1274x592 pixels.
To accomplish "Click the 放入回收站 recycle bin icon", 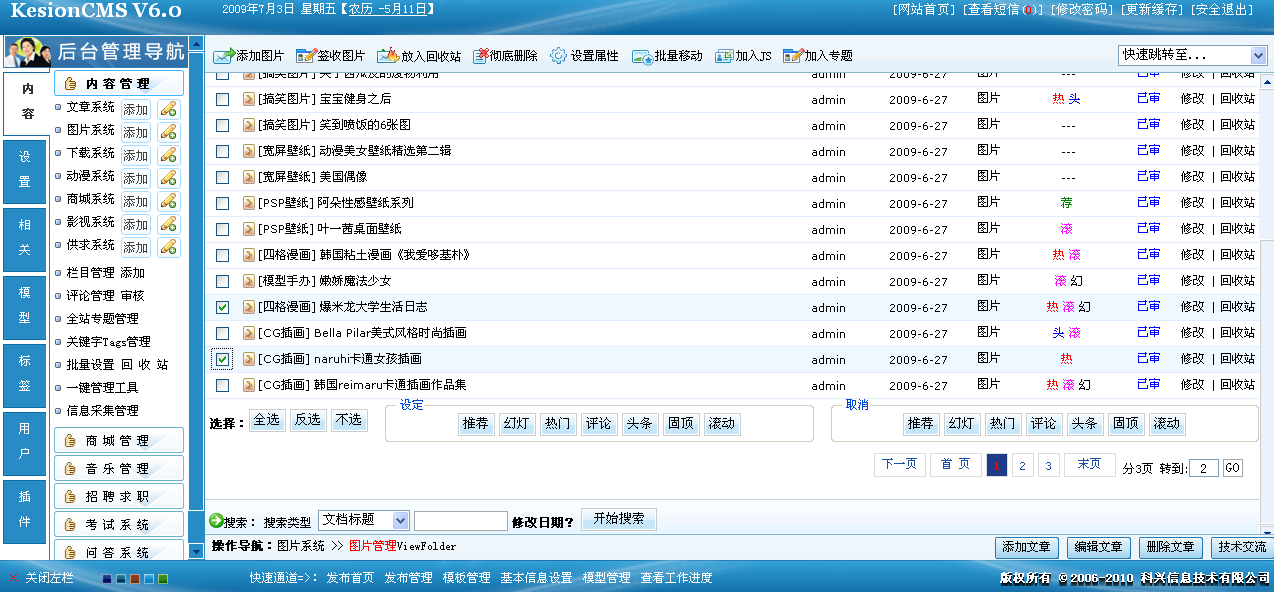I will tap(388, 56).
